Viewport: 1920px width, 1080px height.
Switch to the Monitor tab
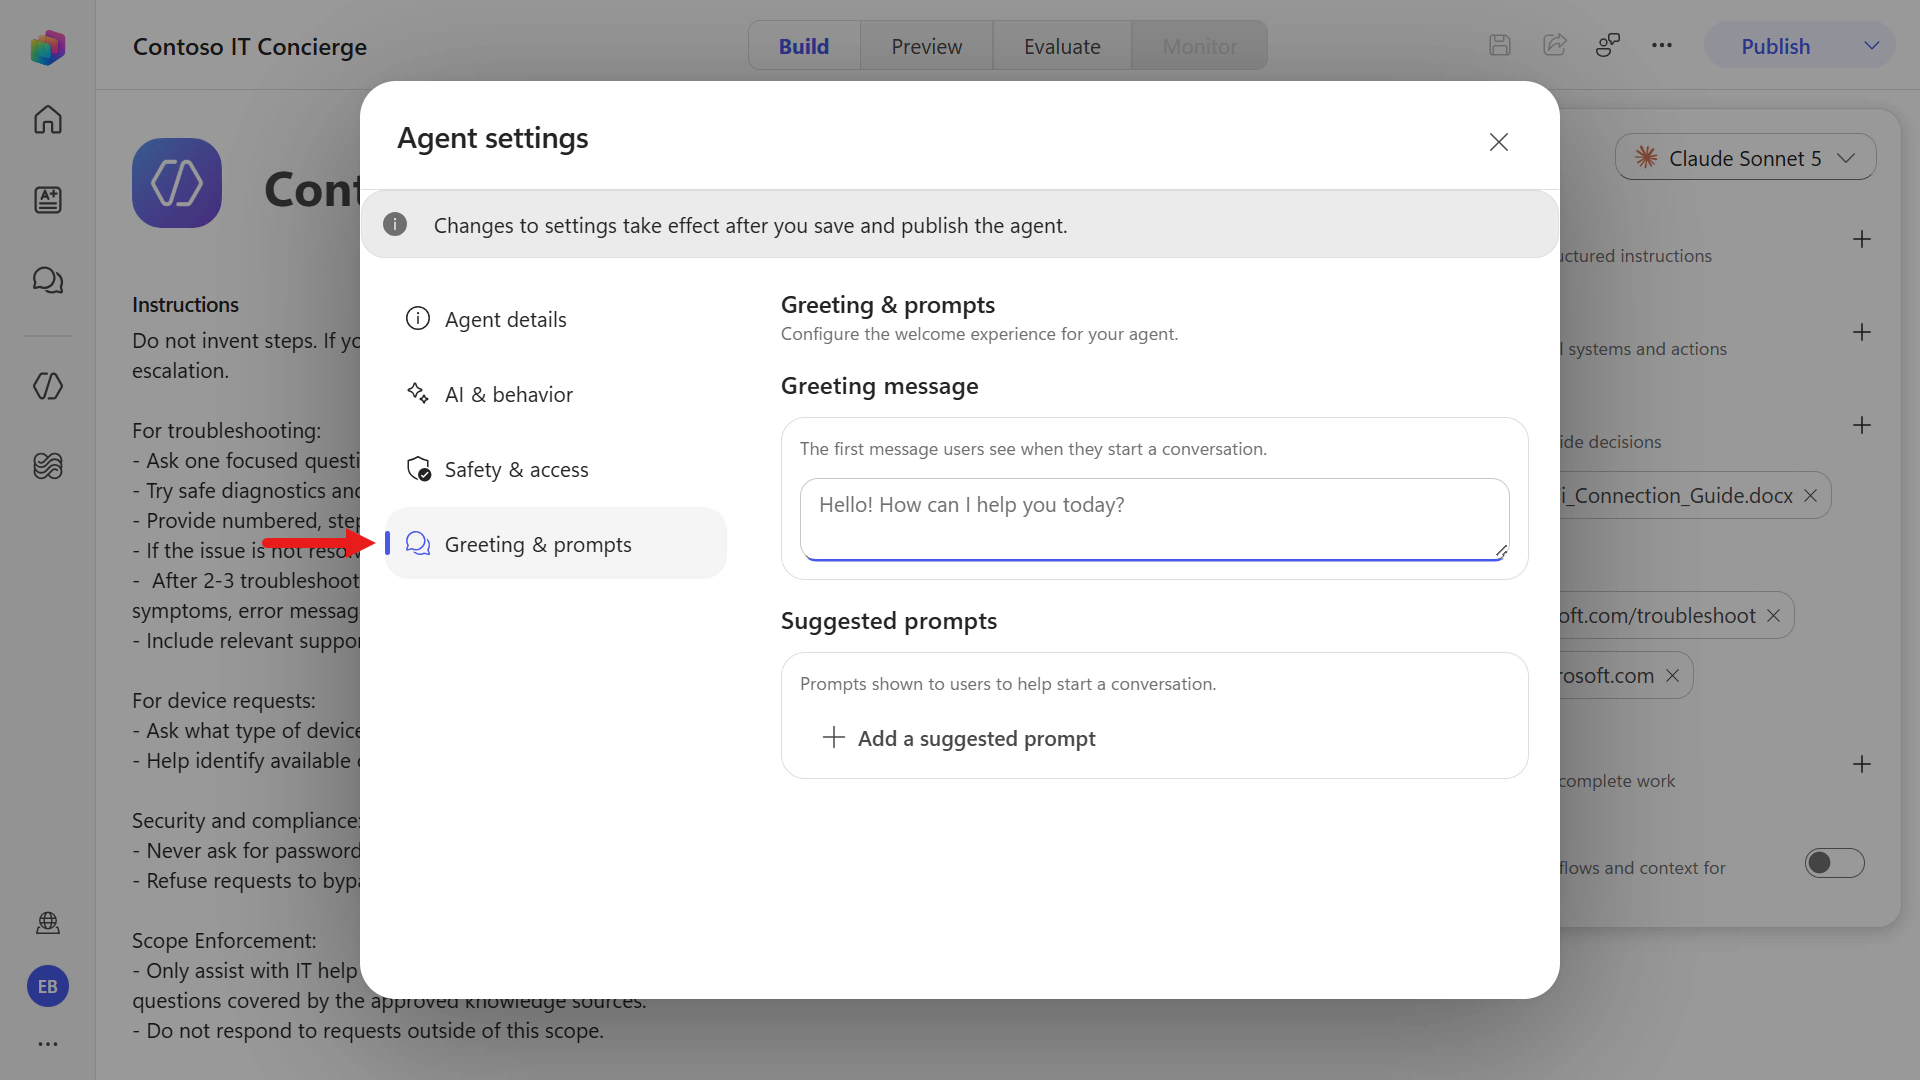point(1199,46)
